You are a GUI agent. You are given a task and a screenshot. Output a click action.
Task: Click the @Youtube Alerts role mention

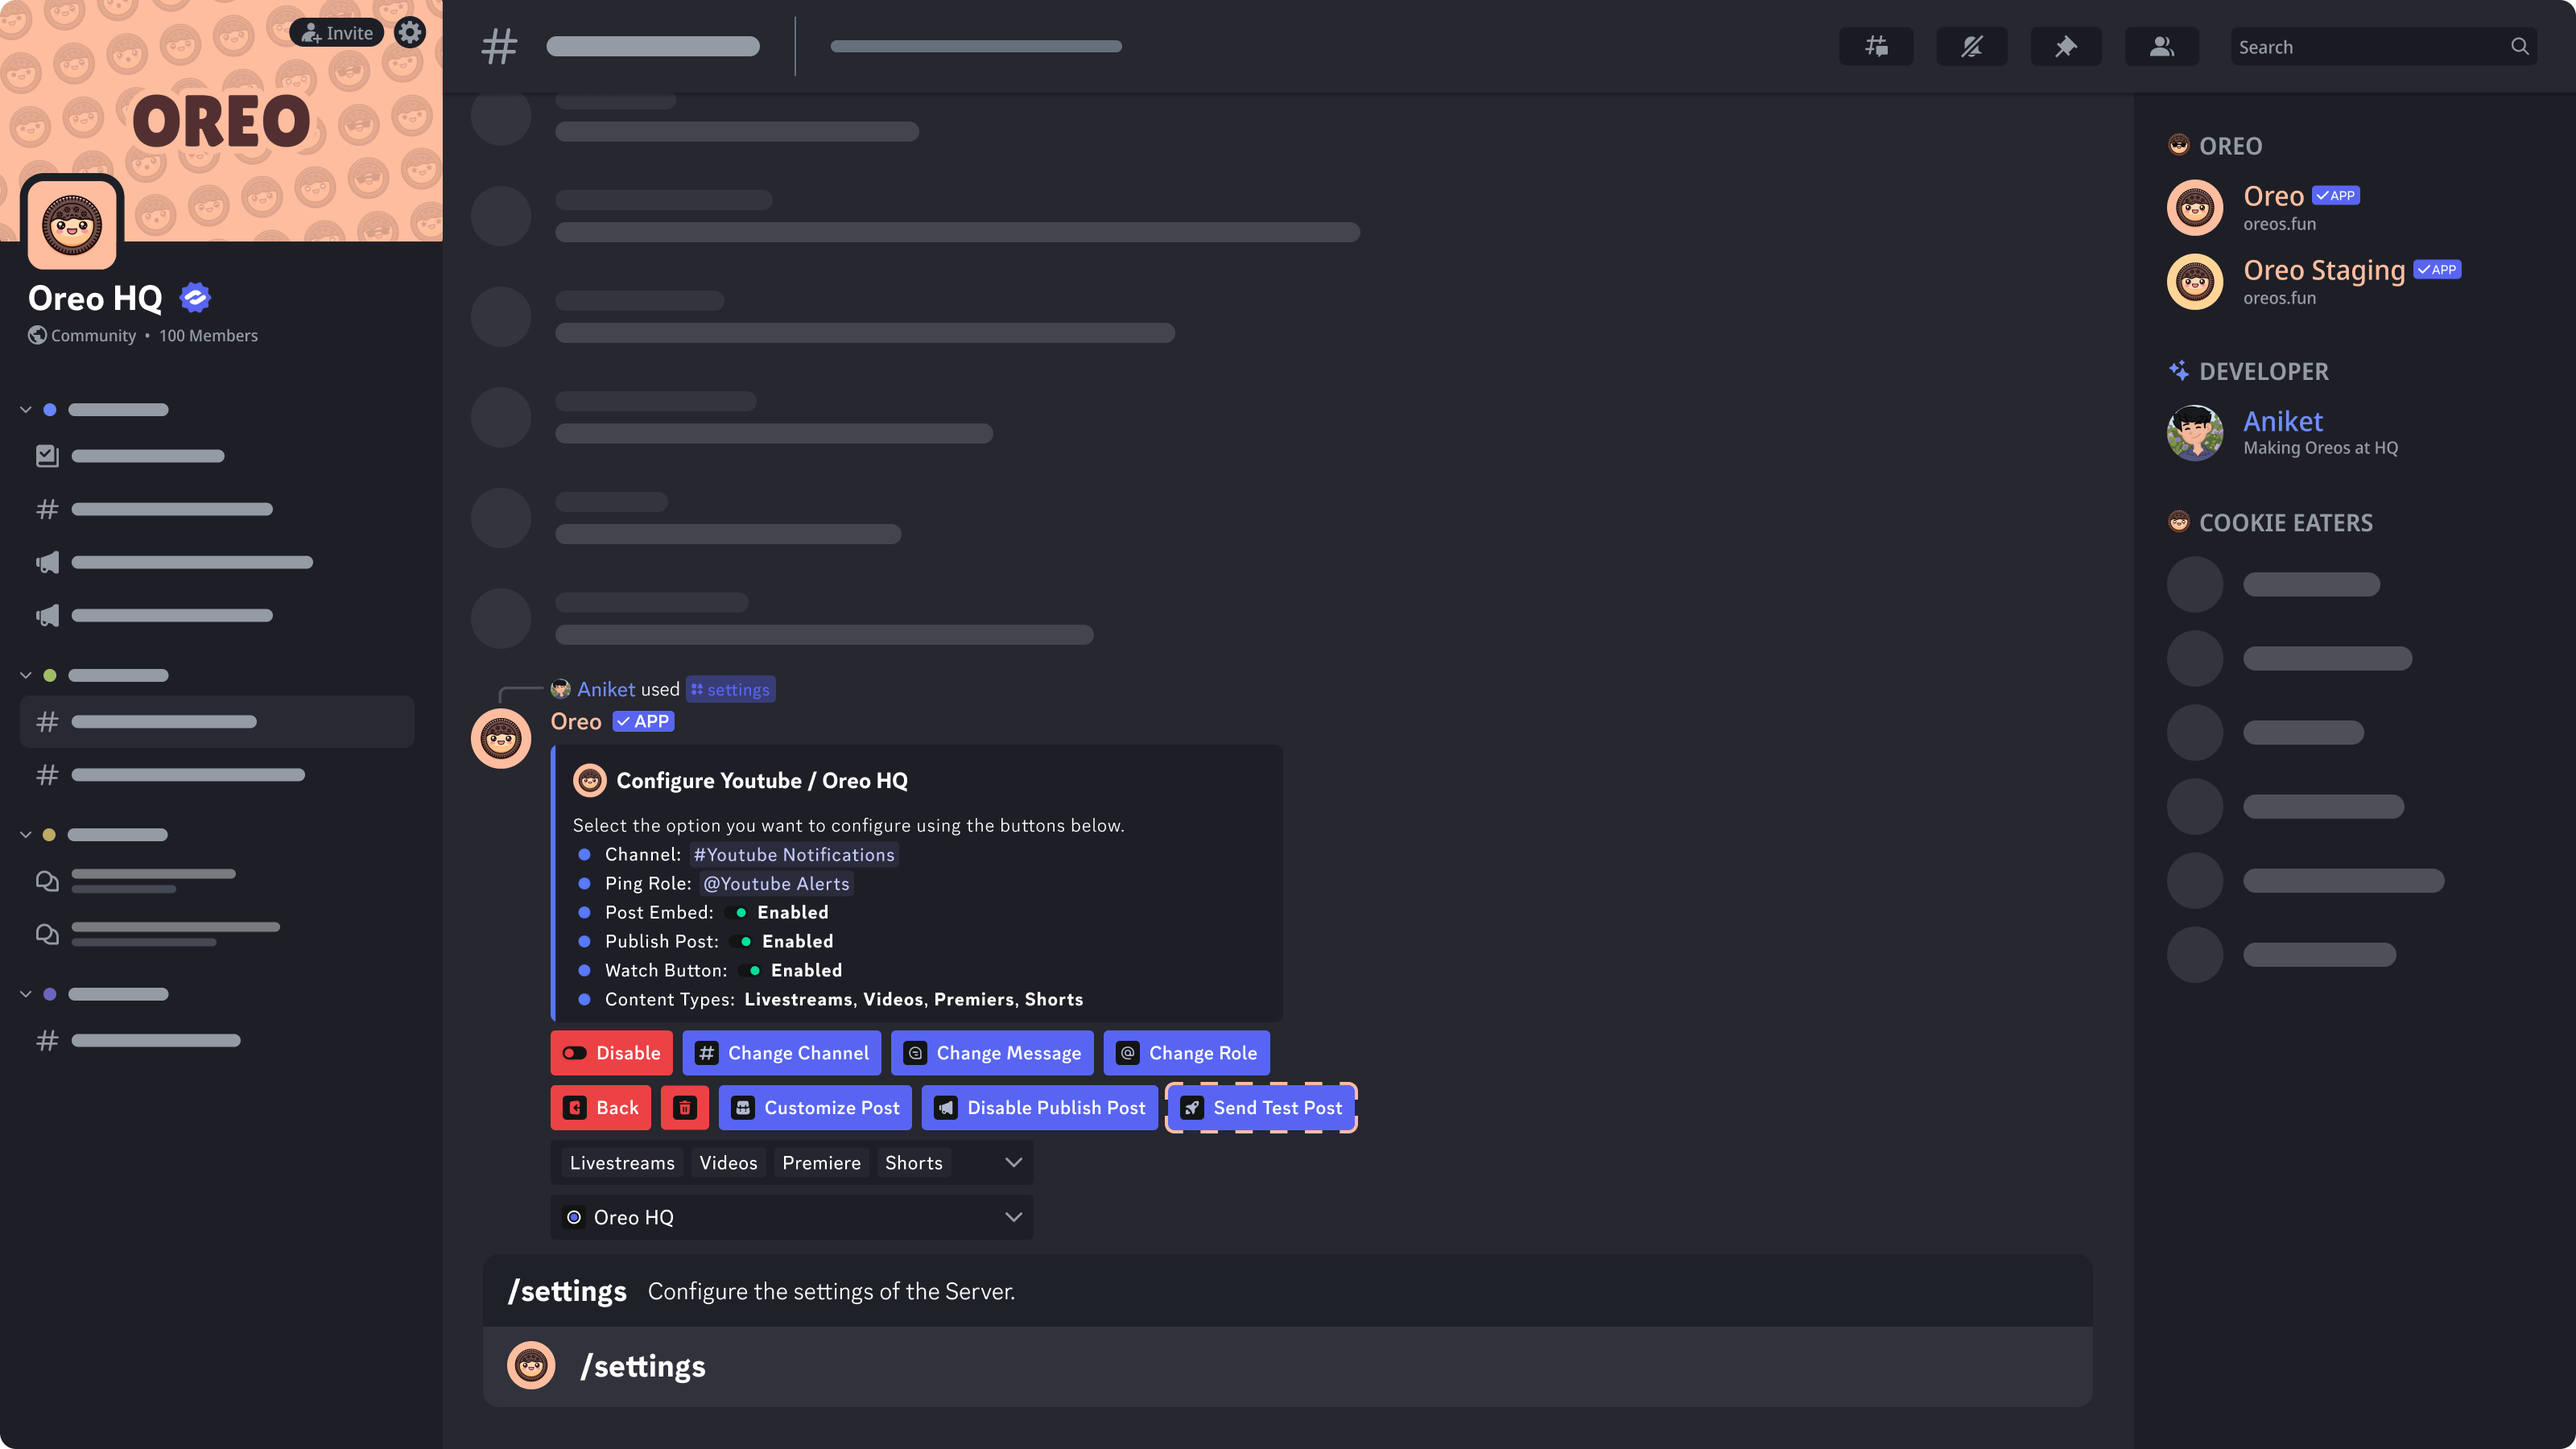(776, 883)
